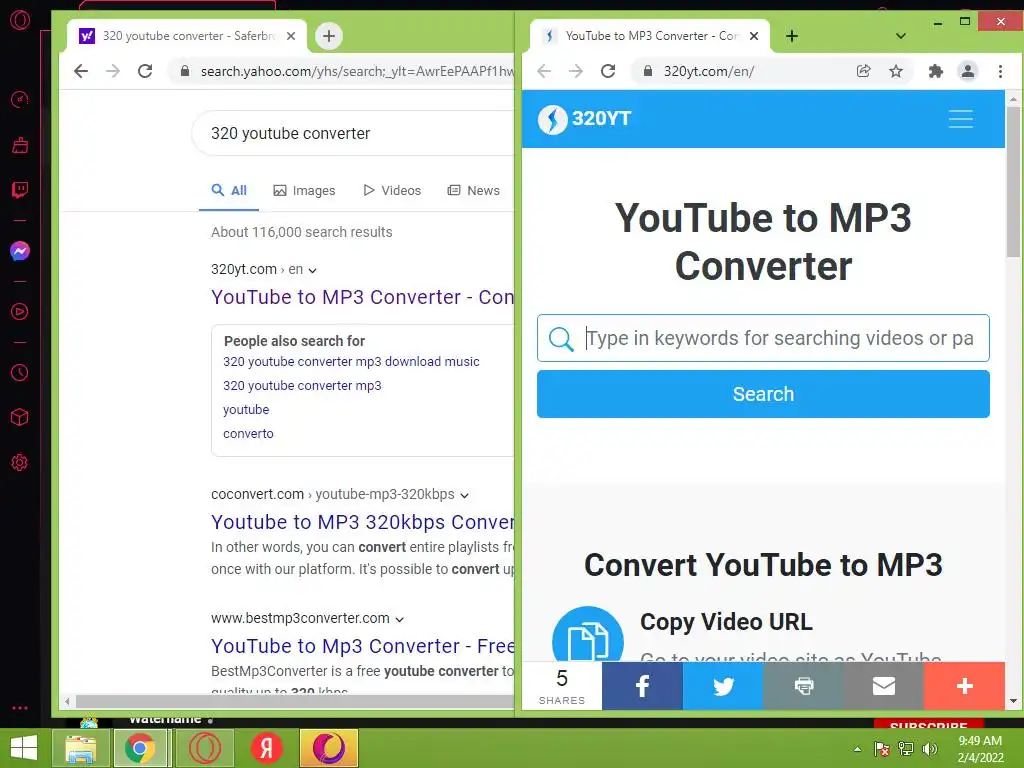Click the Yahoo address bar URL

tap(357, 71)
